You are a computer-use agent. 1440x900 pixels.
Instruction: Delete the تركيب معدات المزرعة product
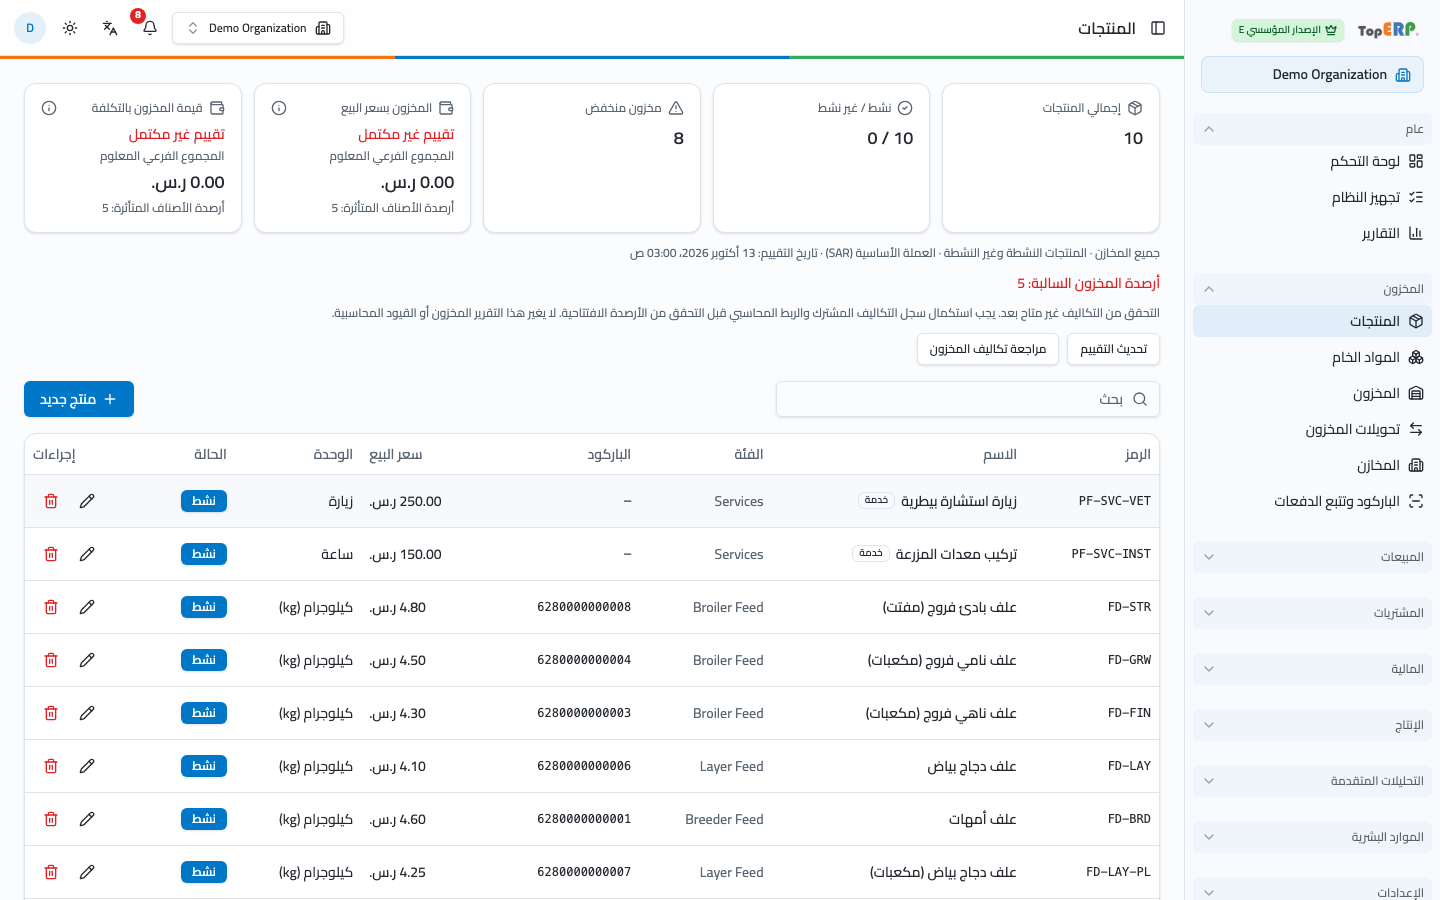[51, 554]
